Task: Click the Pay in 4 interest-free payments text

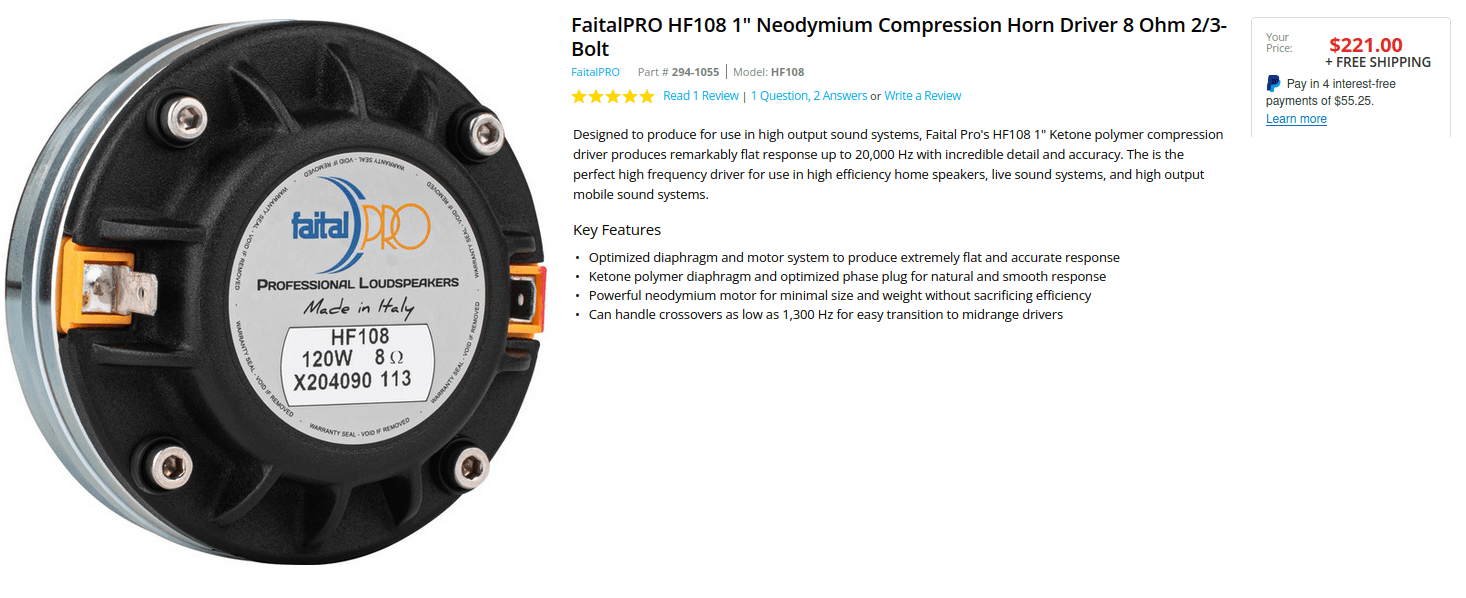Action: (x=1331, y=92)
